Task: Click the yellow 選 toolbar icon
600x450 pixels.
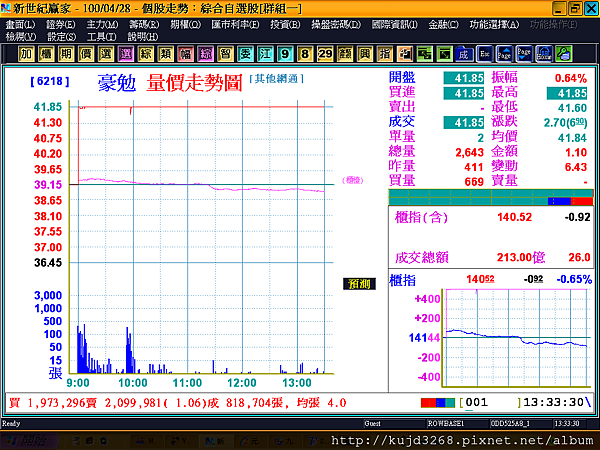Action: (x=106, y=54)
